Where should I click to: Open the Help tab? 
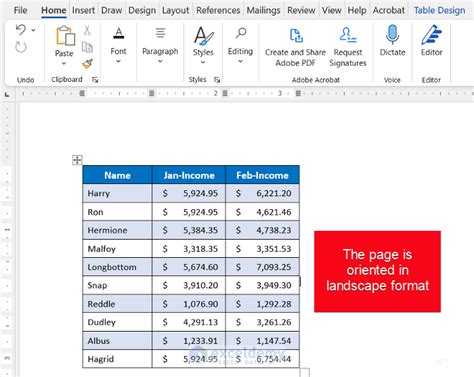tap(357, 10)
